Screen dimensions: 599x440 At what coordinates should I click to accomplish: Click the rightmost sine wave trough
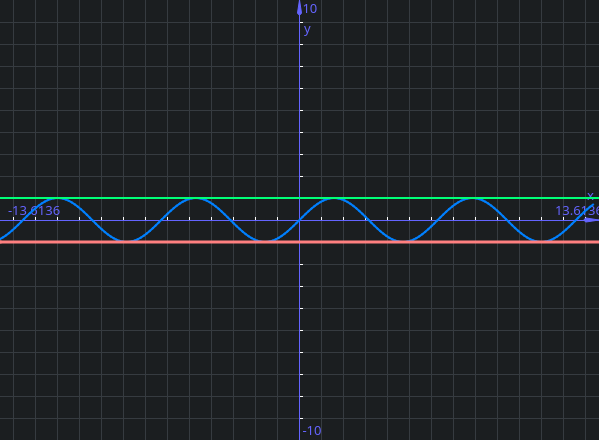click(x=542, y=241)
